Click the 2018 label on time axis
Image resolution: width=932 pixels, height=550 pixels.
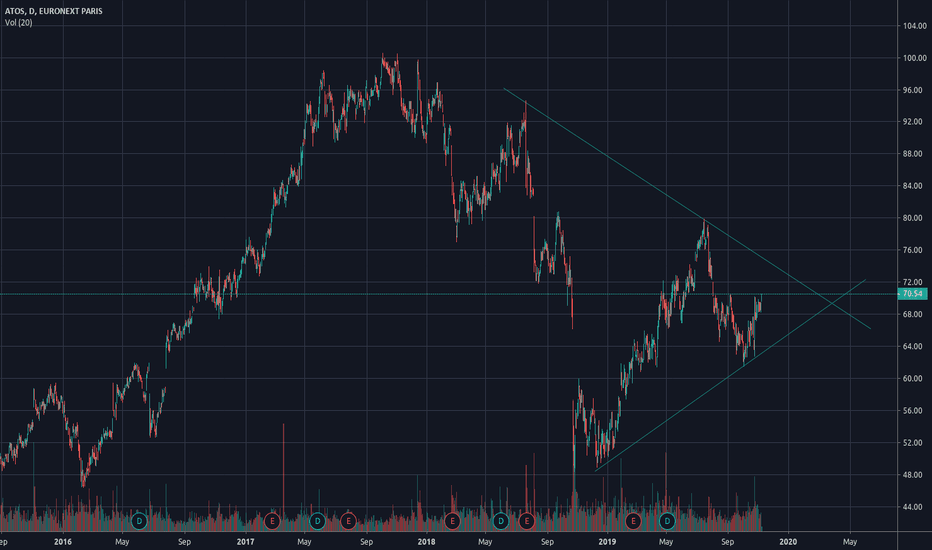426,542
